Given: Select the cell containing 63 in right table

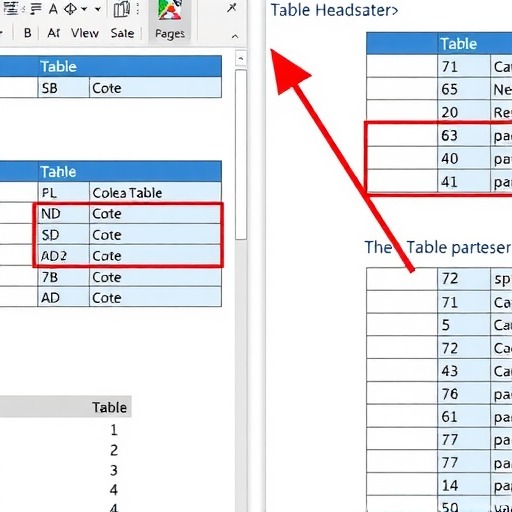Looking at the screenshot, I should point(464,135).
